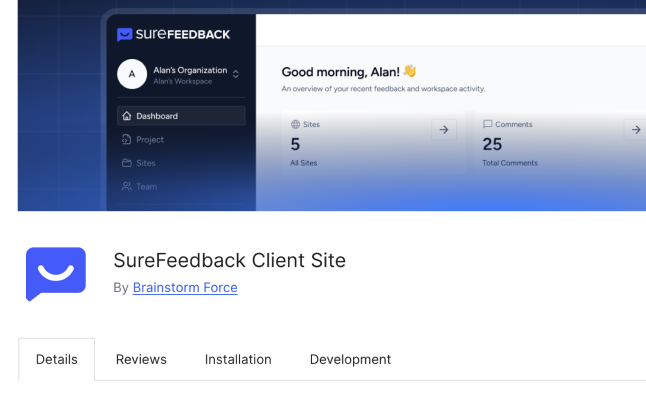Click the waving hand emoji
This screenshot has height=400, width=646.
click(x=410, y=71)
